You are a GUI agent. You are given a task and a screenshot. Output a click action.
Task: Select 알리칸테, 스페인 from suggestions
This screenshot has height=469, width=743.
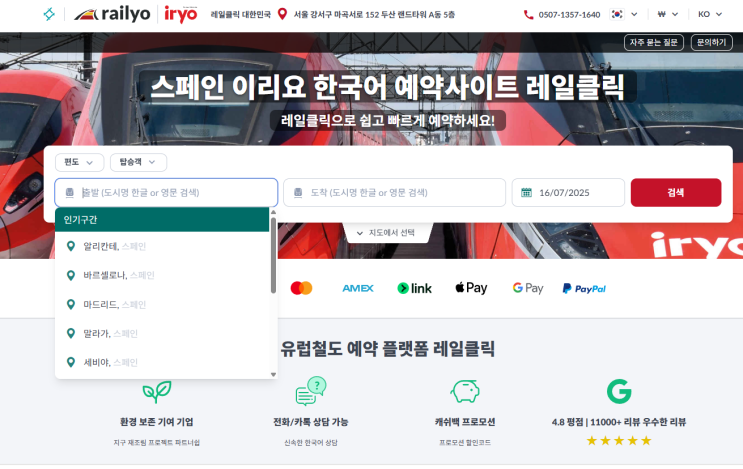162,246
